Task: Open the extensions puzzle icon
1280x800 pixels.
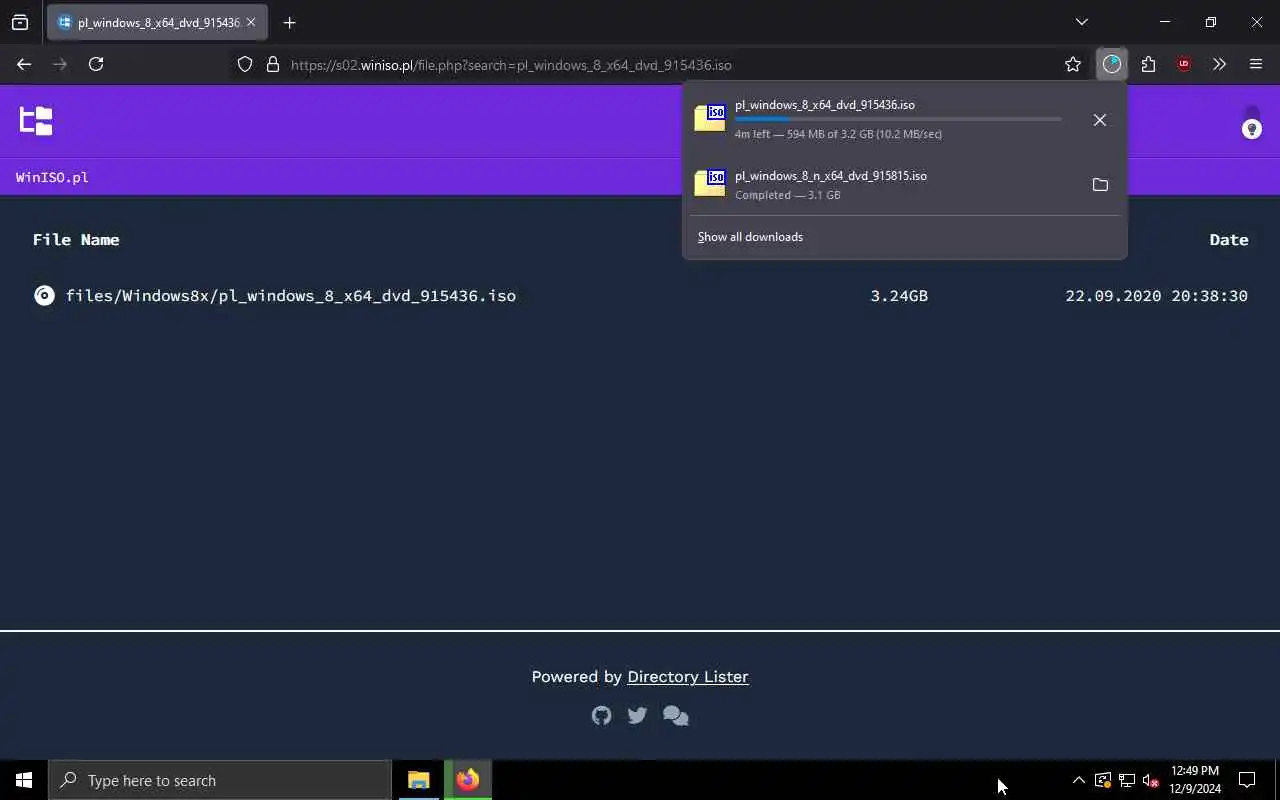Action: tap(1148, 64)
